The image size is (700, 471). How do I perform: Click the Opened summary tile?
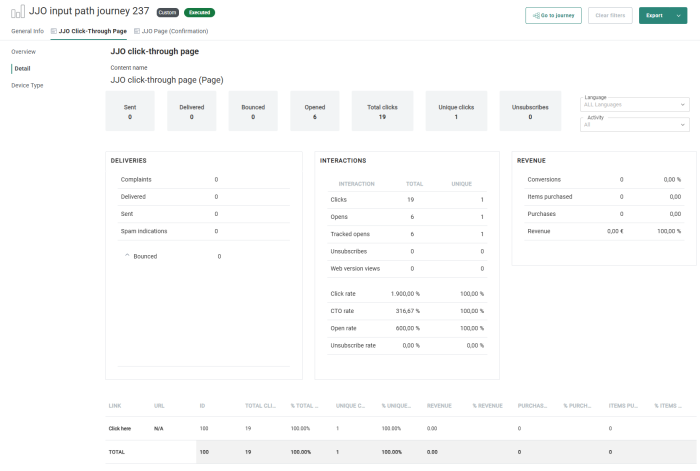[x=315, y=110]
